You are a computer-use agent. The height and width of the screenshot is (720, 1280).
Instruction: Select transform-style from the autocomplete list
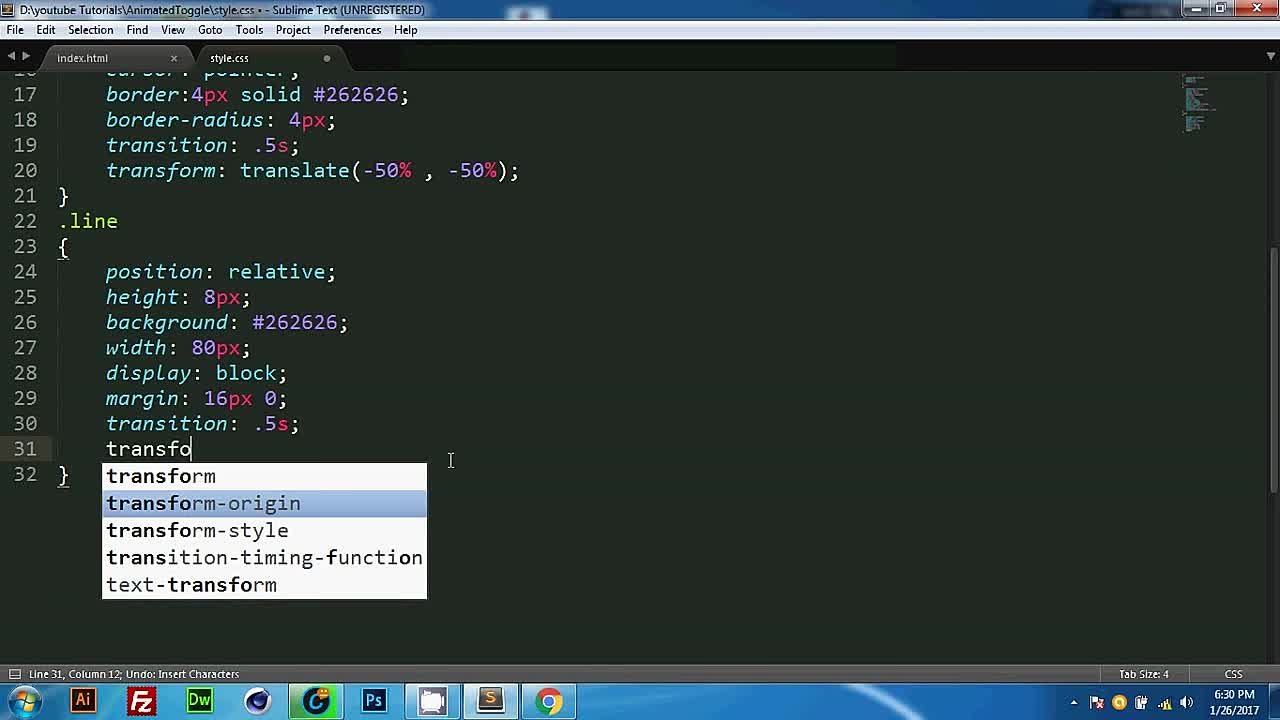[x=197, y=530]
